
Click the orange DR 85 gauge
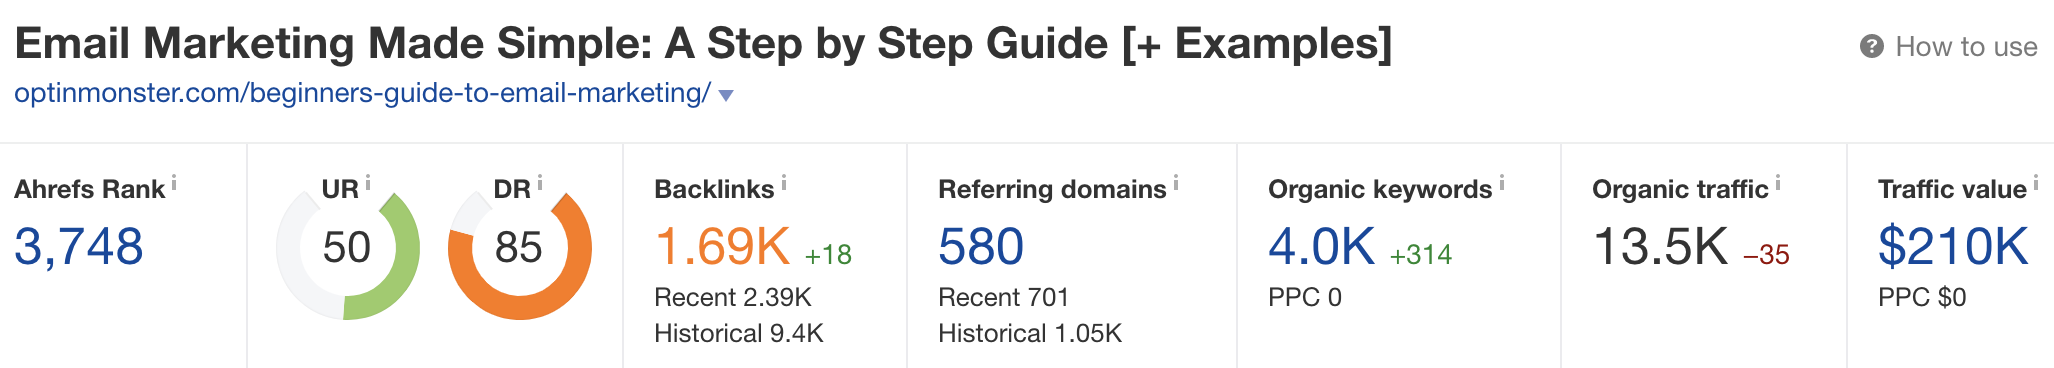point(520,248)
